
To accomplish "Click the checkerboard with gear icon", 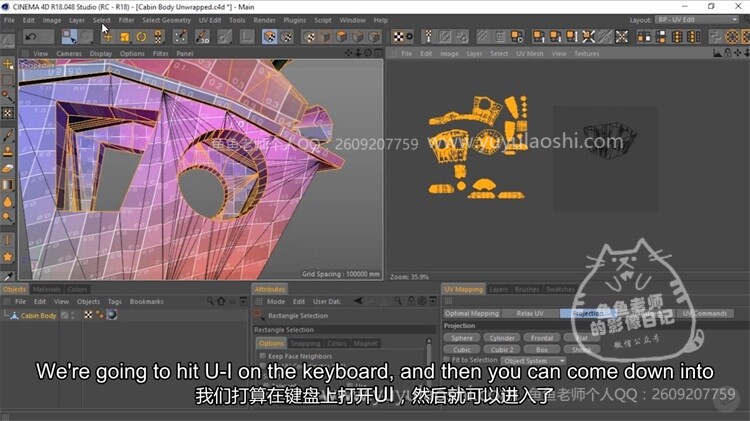I will 402,37.
